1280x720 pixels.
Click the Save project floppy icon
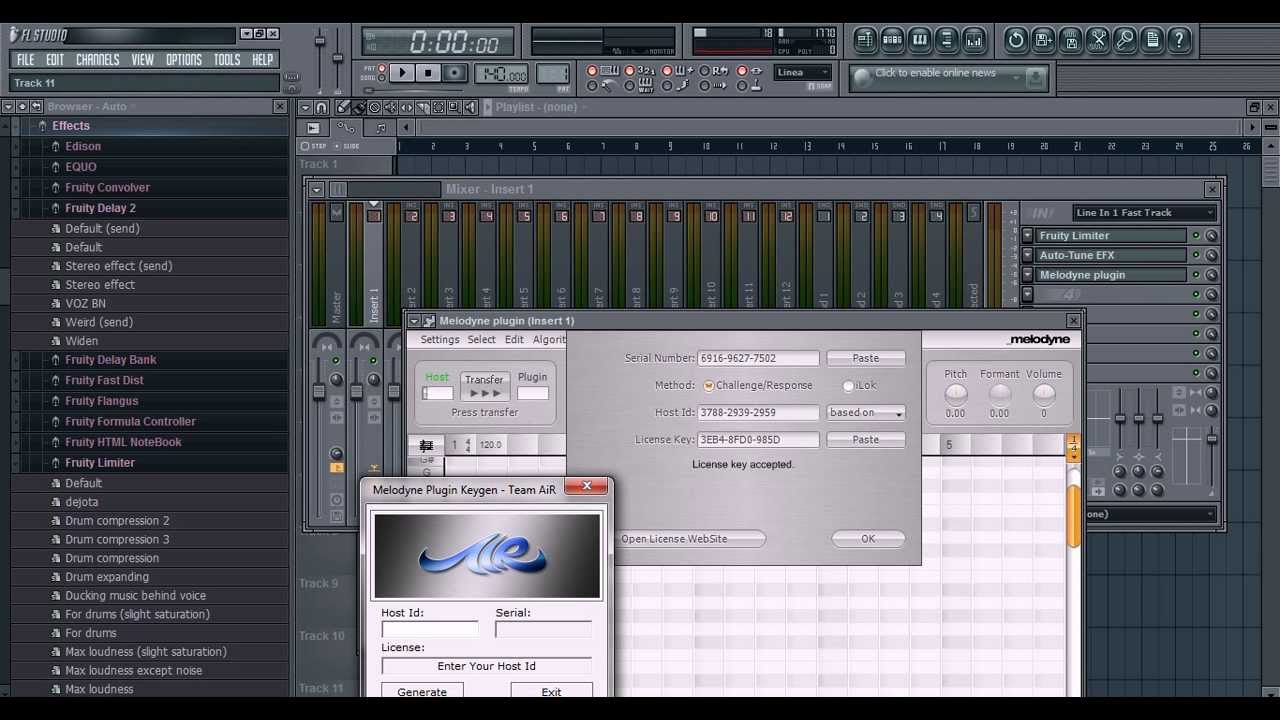[x=1043, y=40]
